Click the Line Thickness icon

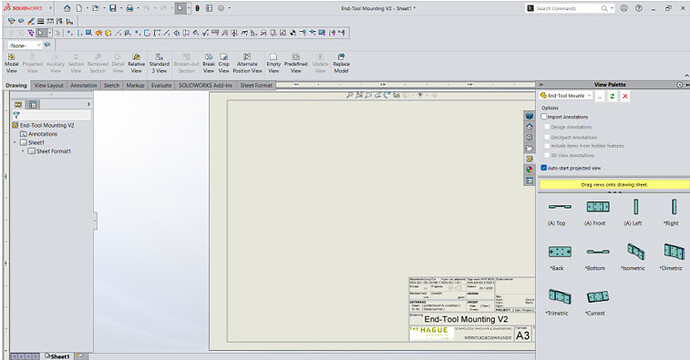pyautogui.click(x=40, y=21)
